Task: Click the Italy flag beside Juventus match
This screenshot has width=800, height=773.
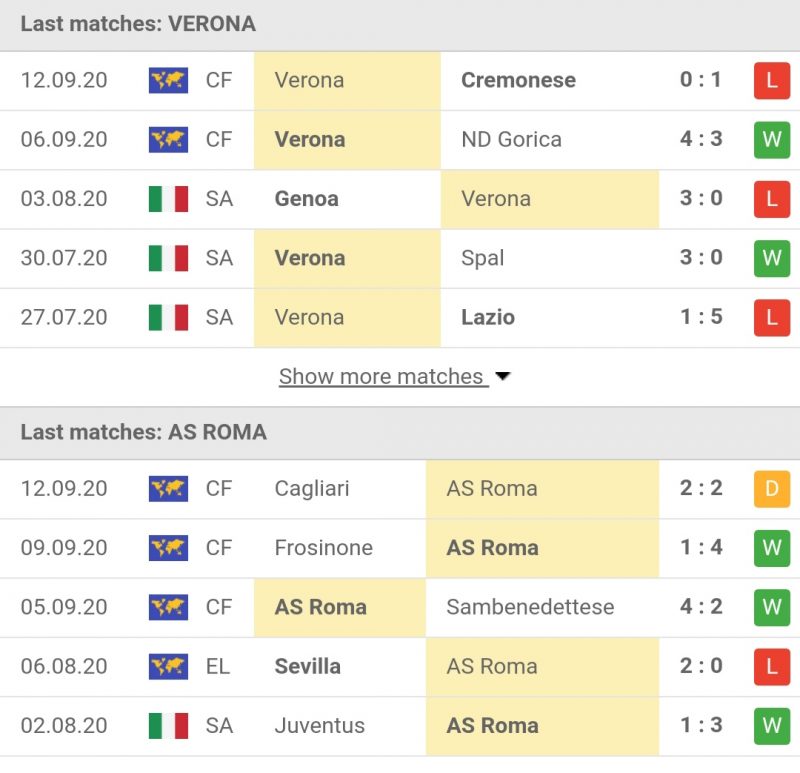Action: pos(169,725)
